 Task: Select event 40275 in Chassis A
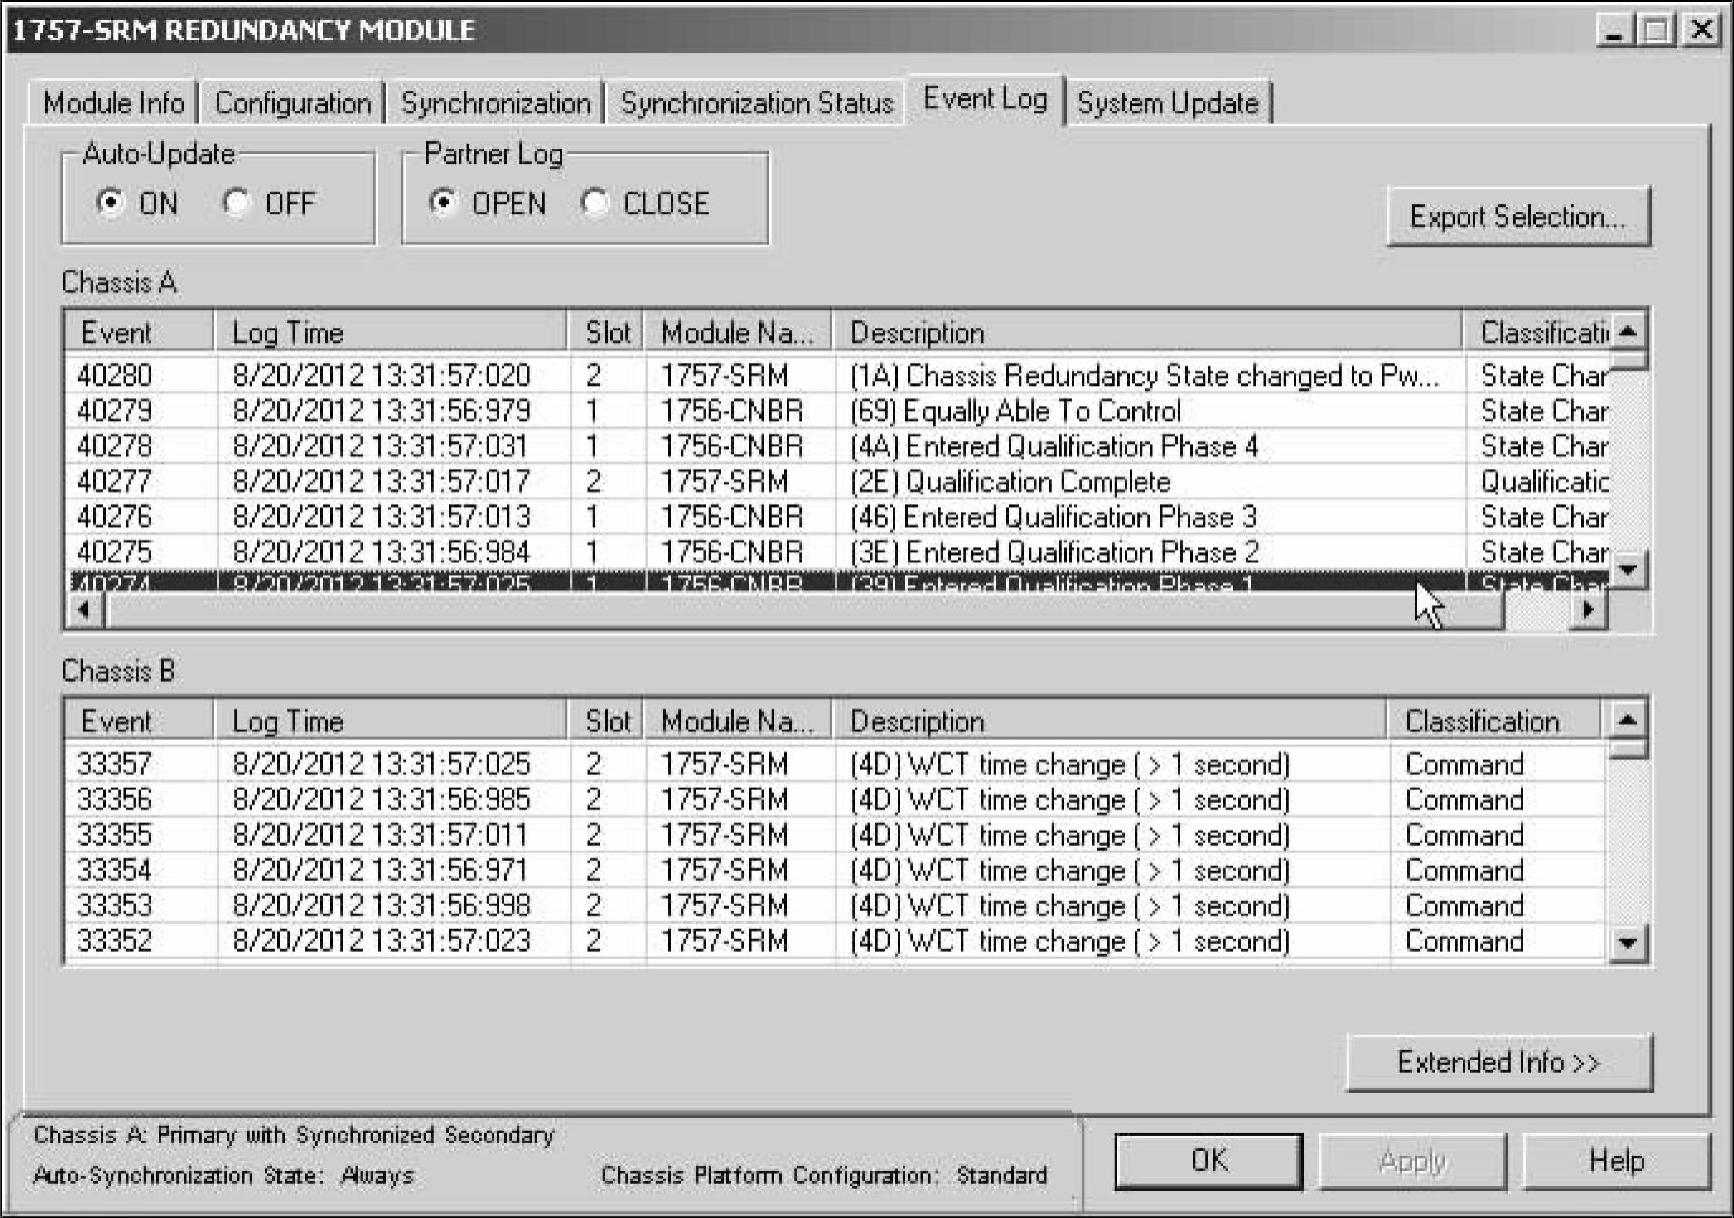[838, 552]
